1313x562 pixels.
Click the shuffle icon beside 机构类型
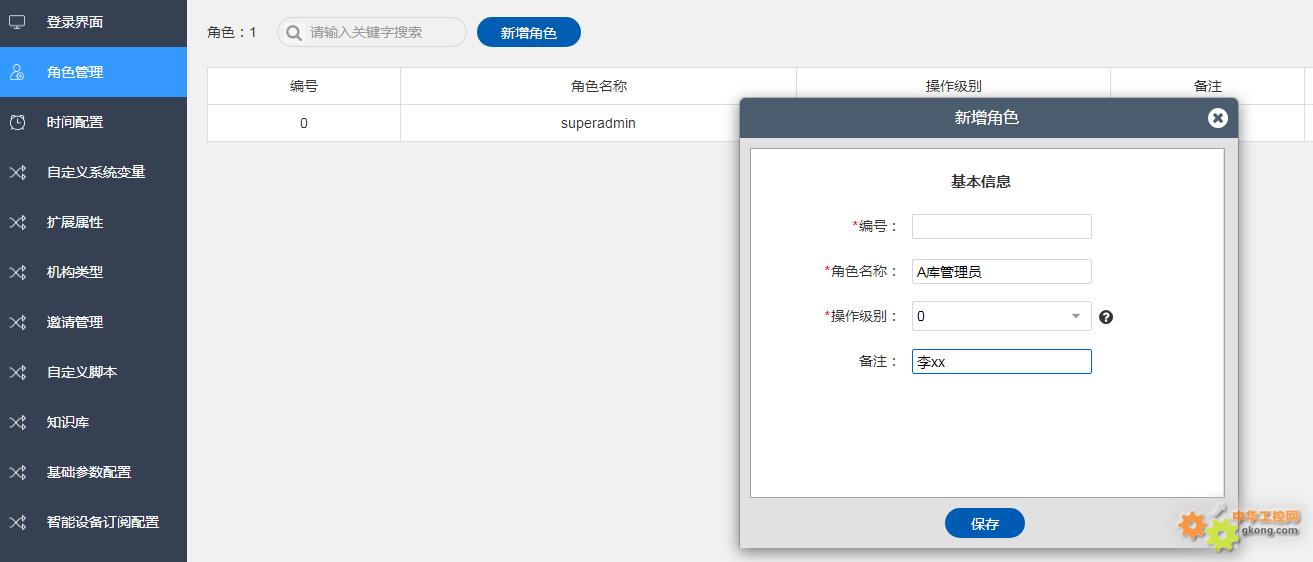17,272
